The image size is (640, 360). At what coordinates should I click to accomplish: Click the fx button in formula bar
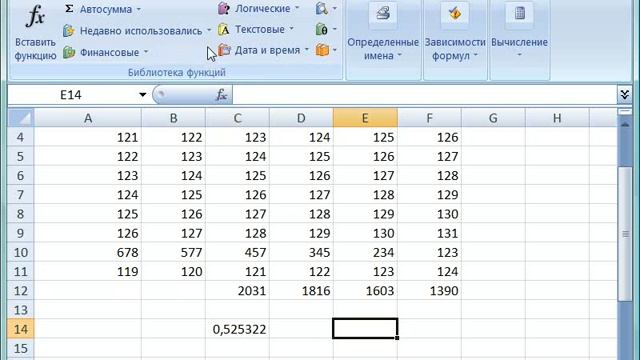[221, 95]
